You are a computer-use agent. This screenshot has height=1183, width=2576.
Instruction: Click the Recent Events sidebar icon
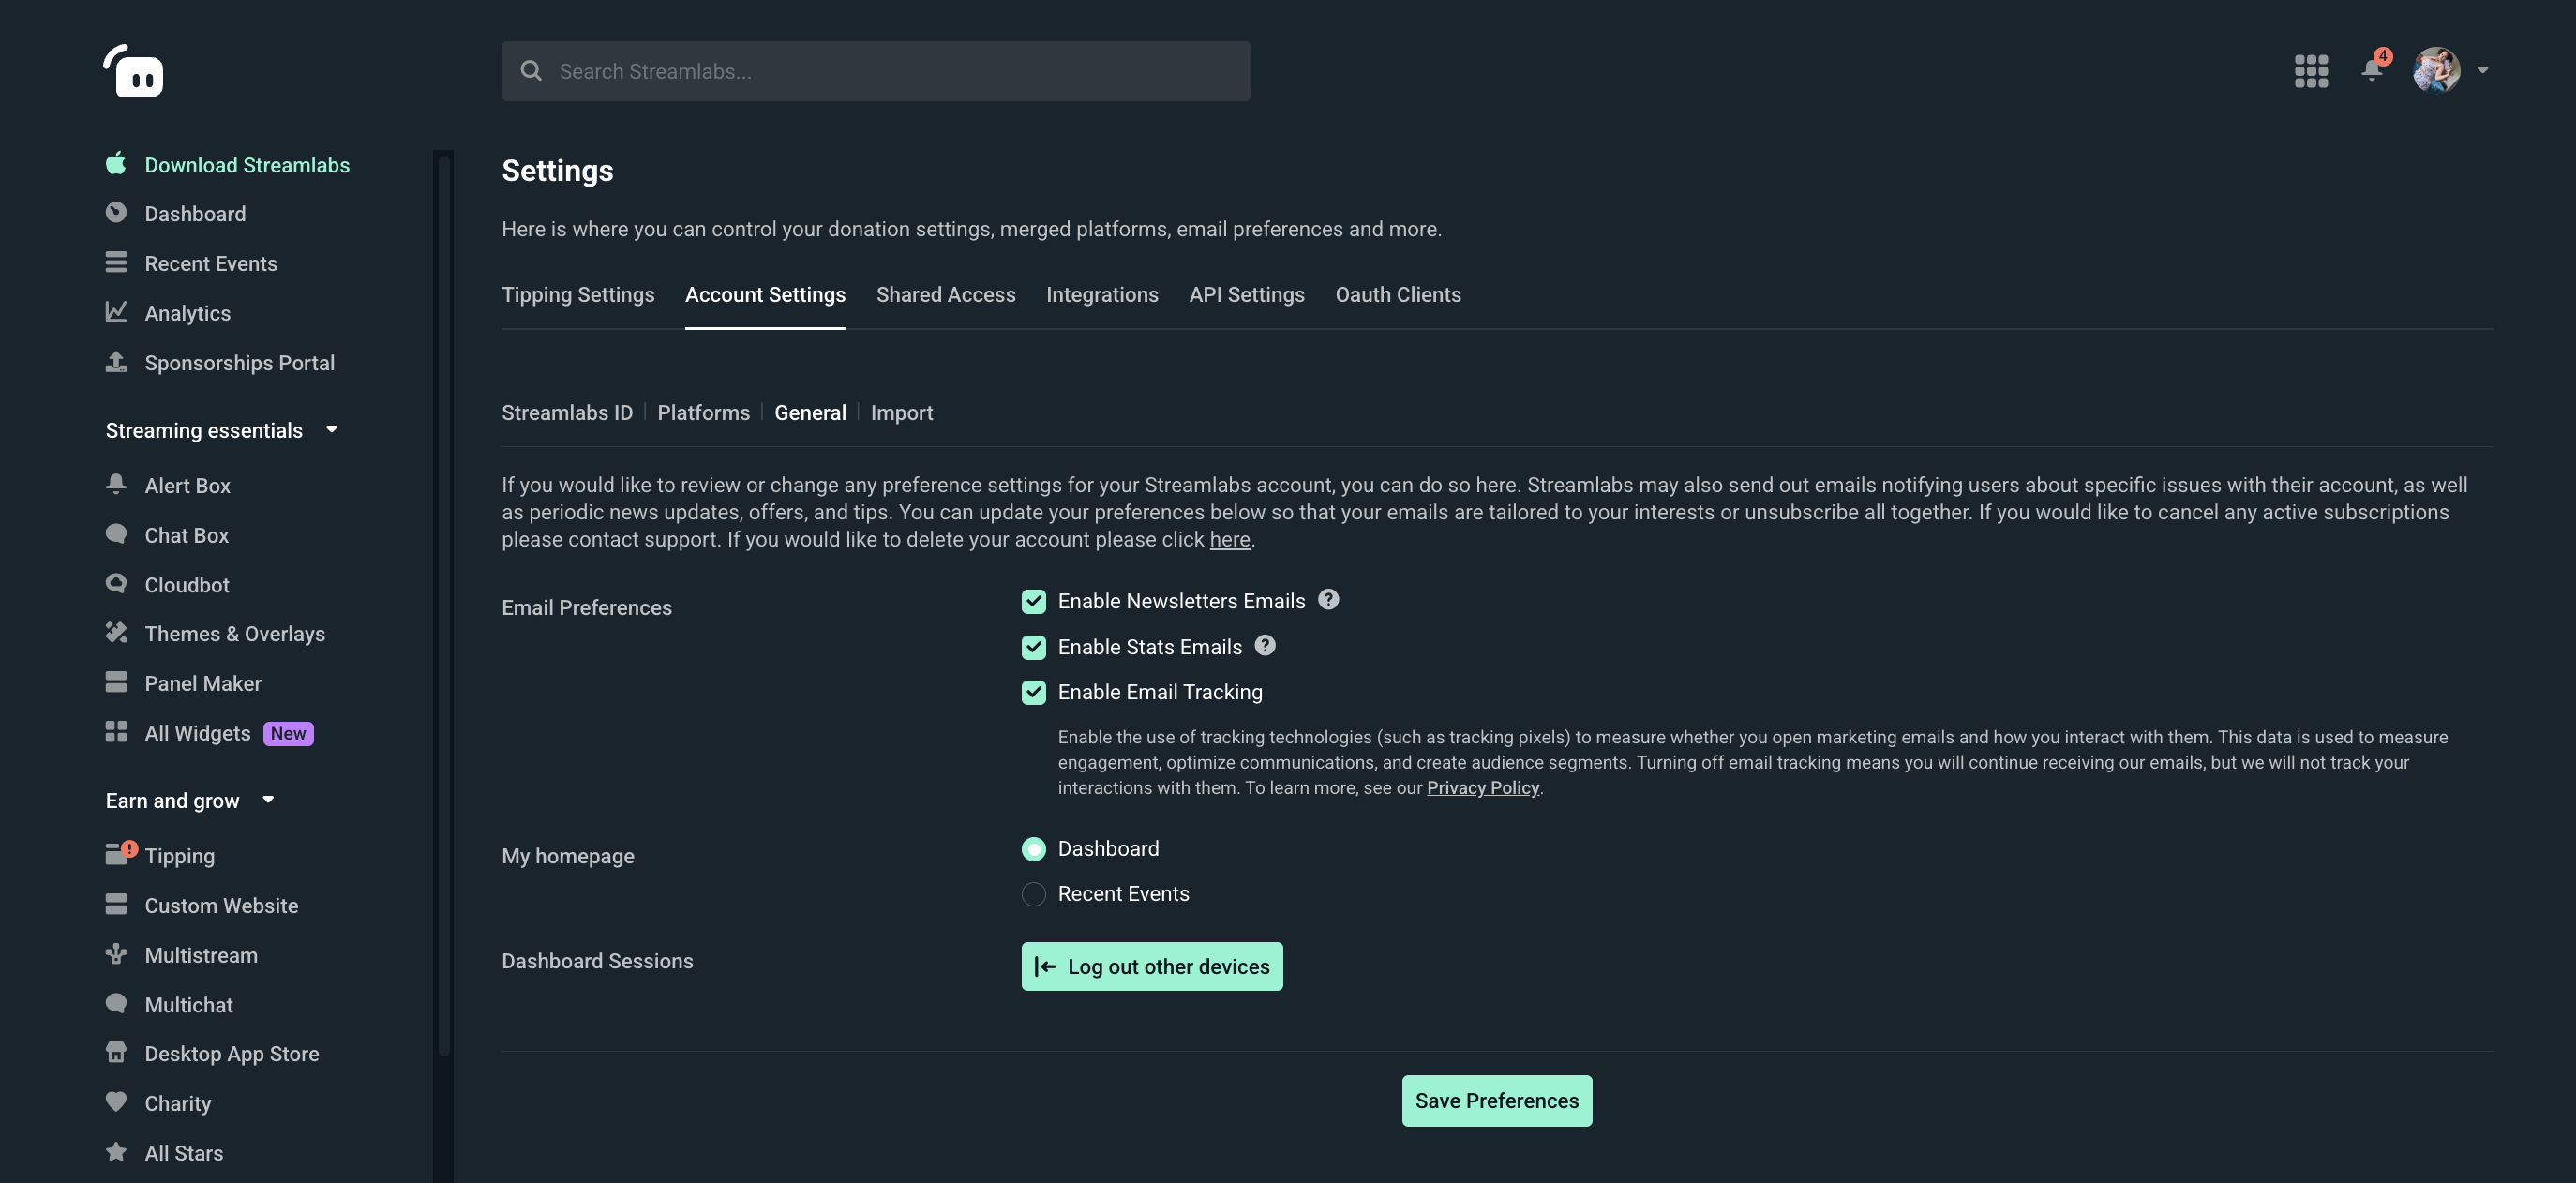pos(116,263)
